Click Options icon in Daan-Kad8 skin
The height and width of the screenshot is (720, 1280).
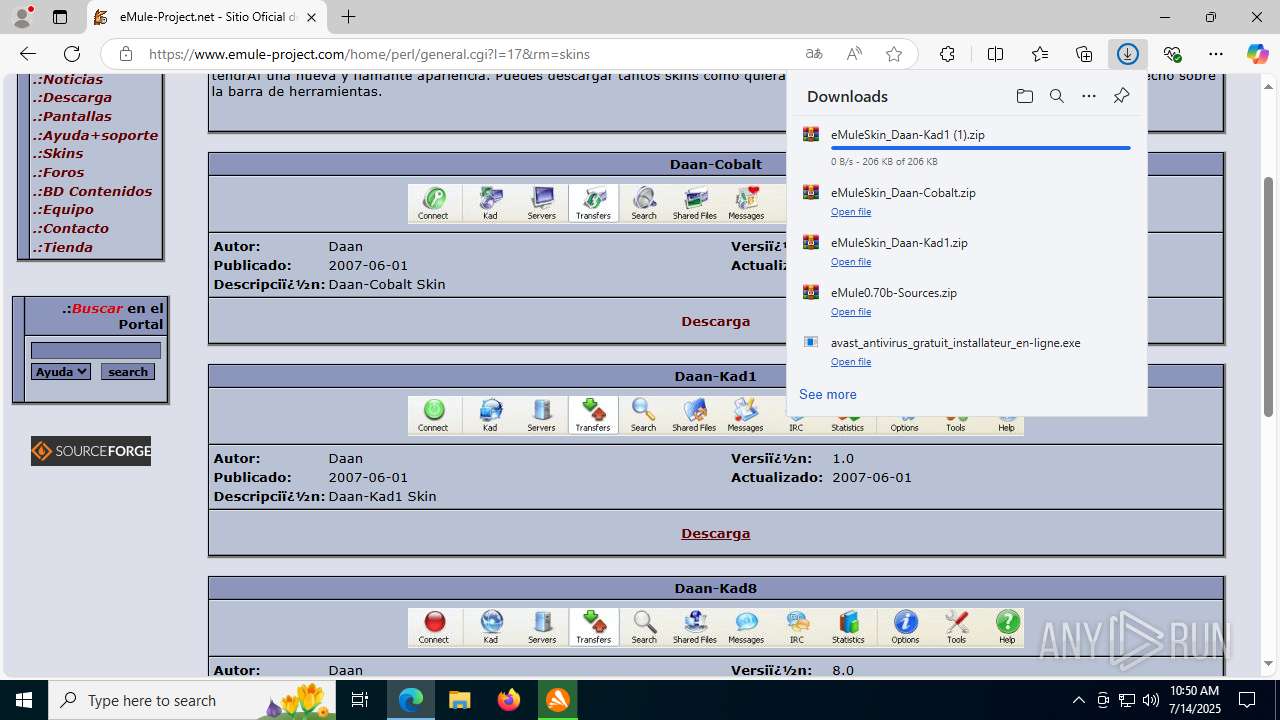[x=905, y=627]
